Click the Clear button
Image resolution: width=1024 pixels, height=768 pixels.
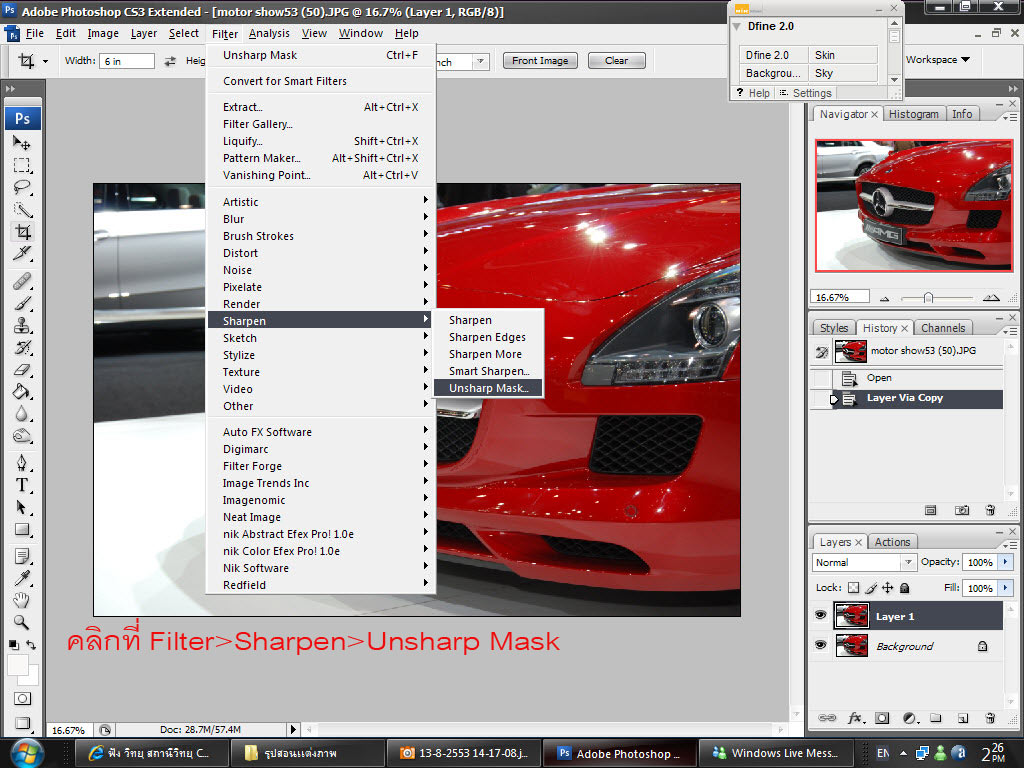616,61
